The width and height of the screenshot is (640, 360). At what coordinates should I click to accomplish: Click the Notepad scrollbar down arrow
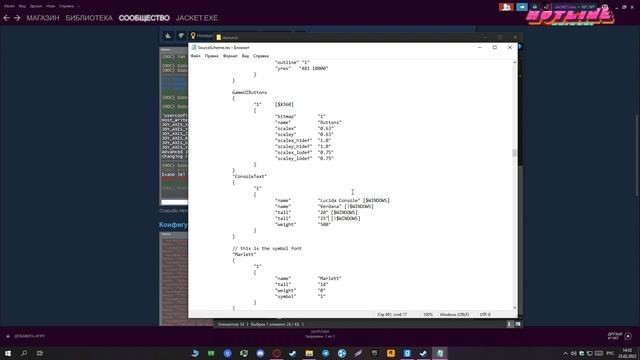(x=514, y=308)
